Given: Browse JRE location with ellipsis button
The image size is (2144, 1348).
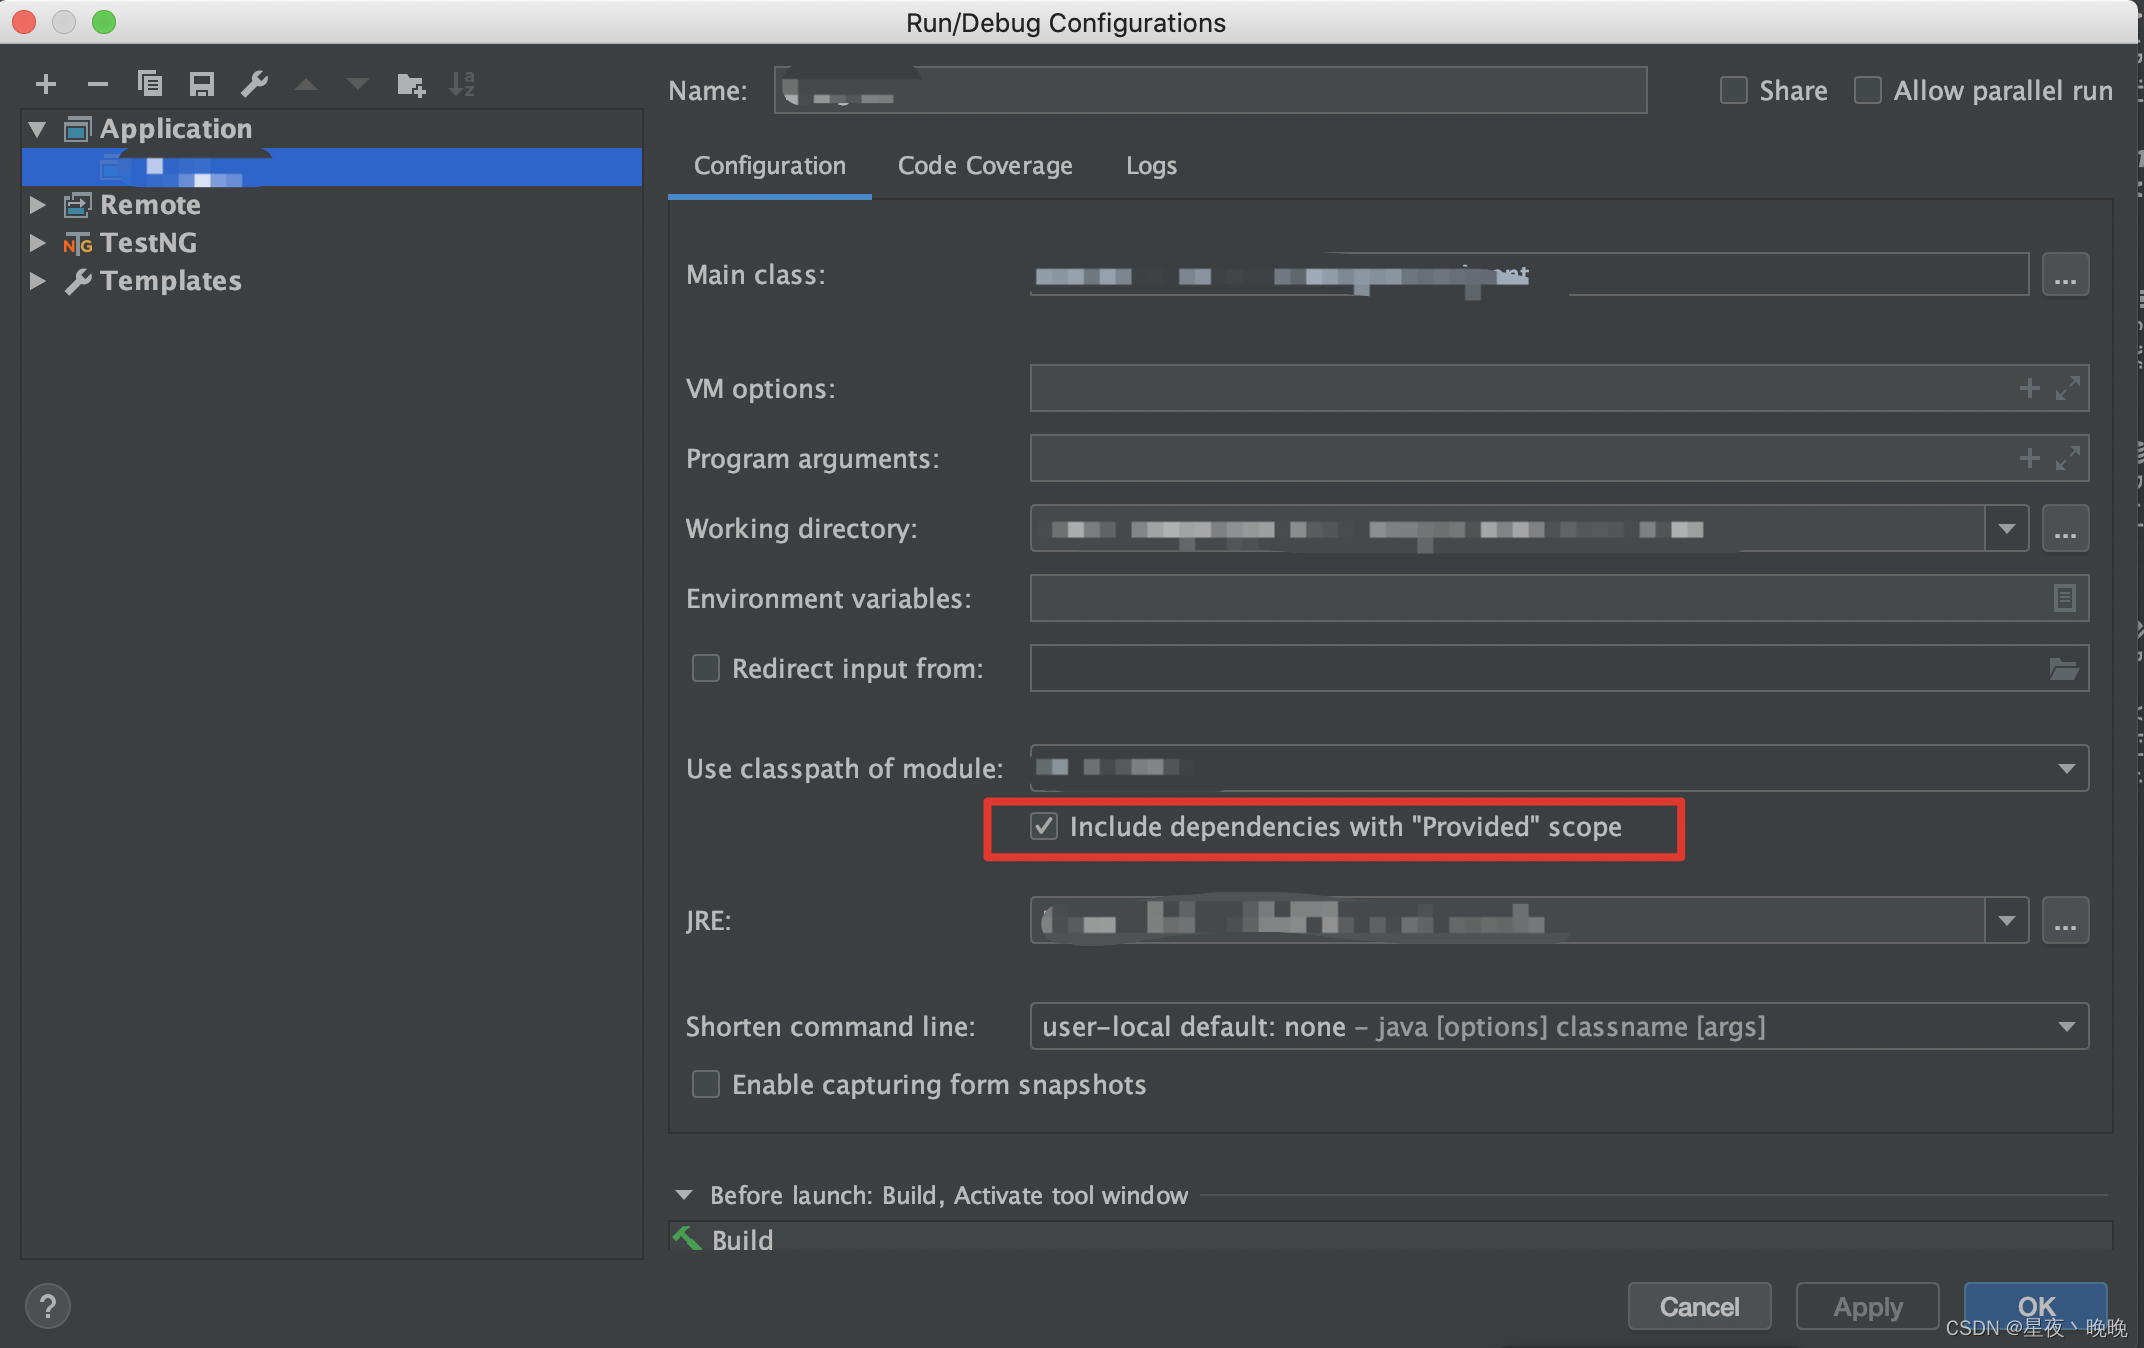Looking at the screenshot, I should click(x=2065, y=921).
